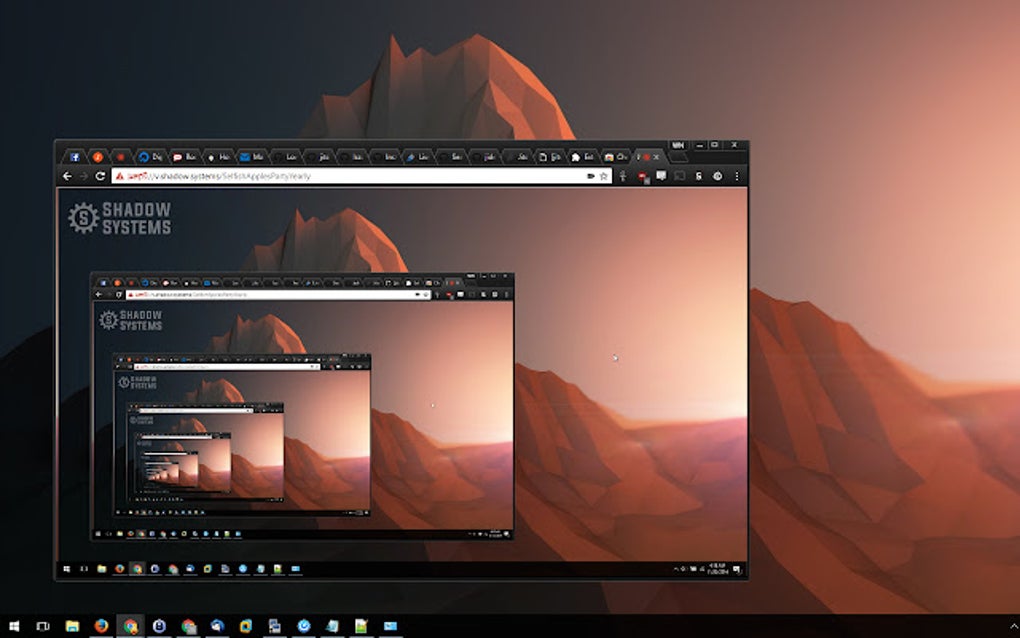The height and width of the screenshot is (638, 1020).
Task: Open the Action Center from the system tray
Action: click(738, 567)
